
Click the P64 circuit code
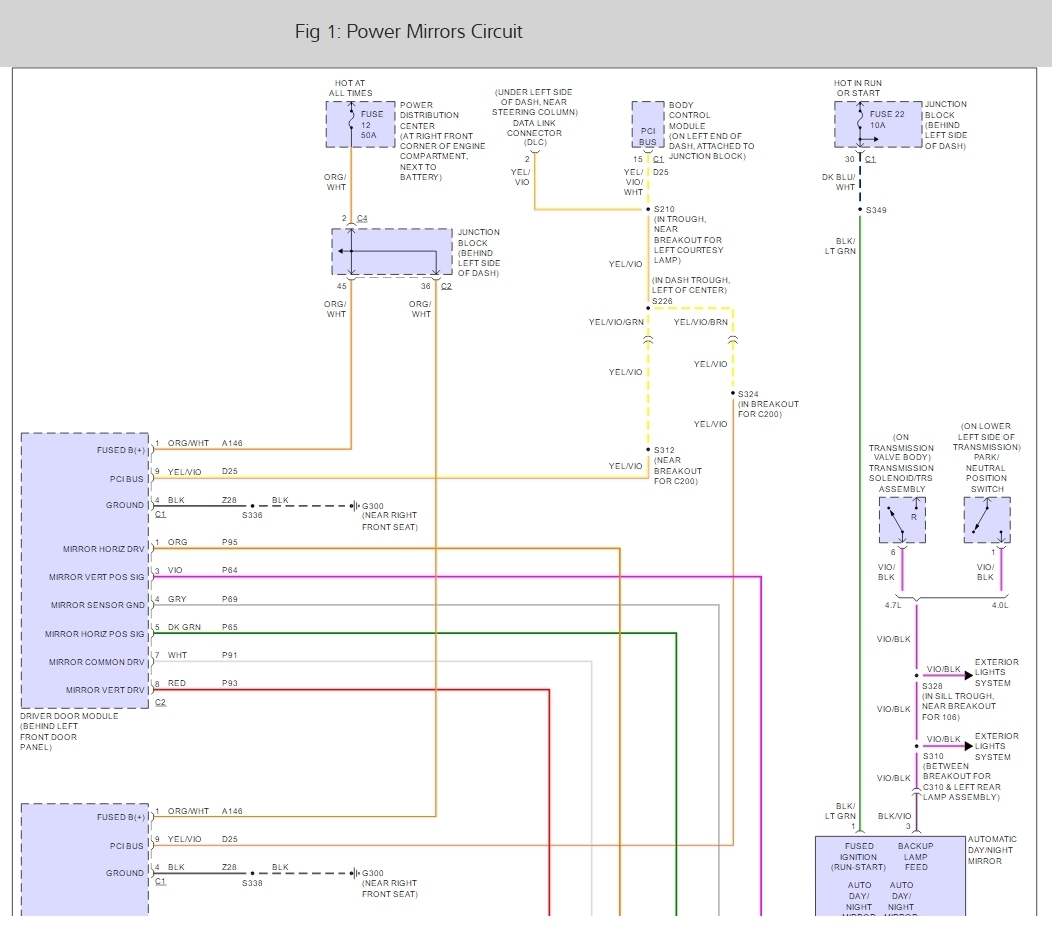point(230,570)
